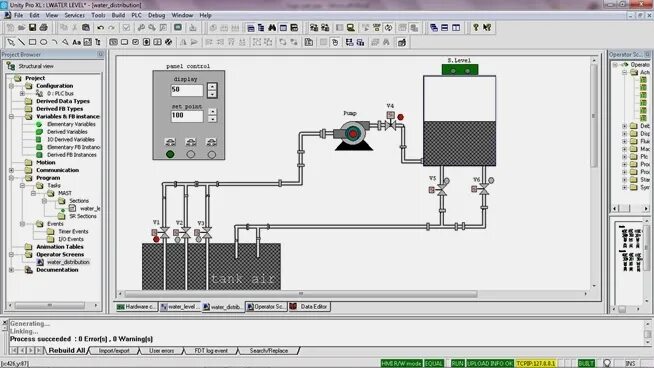Select the Ellipse drawing tool
This screenshot has height=368, width=654.
pyautogui.click(x=43, y=42)
